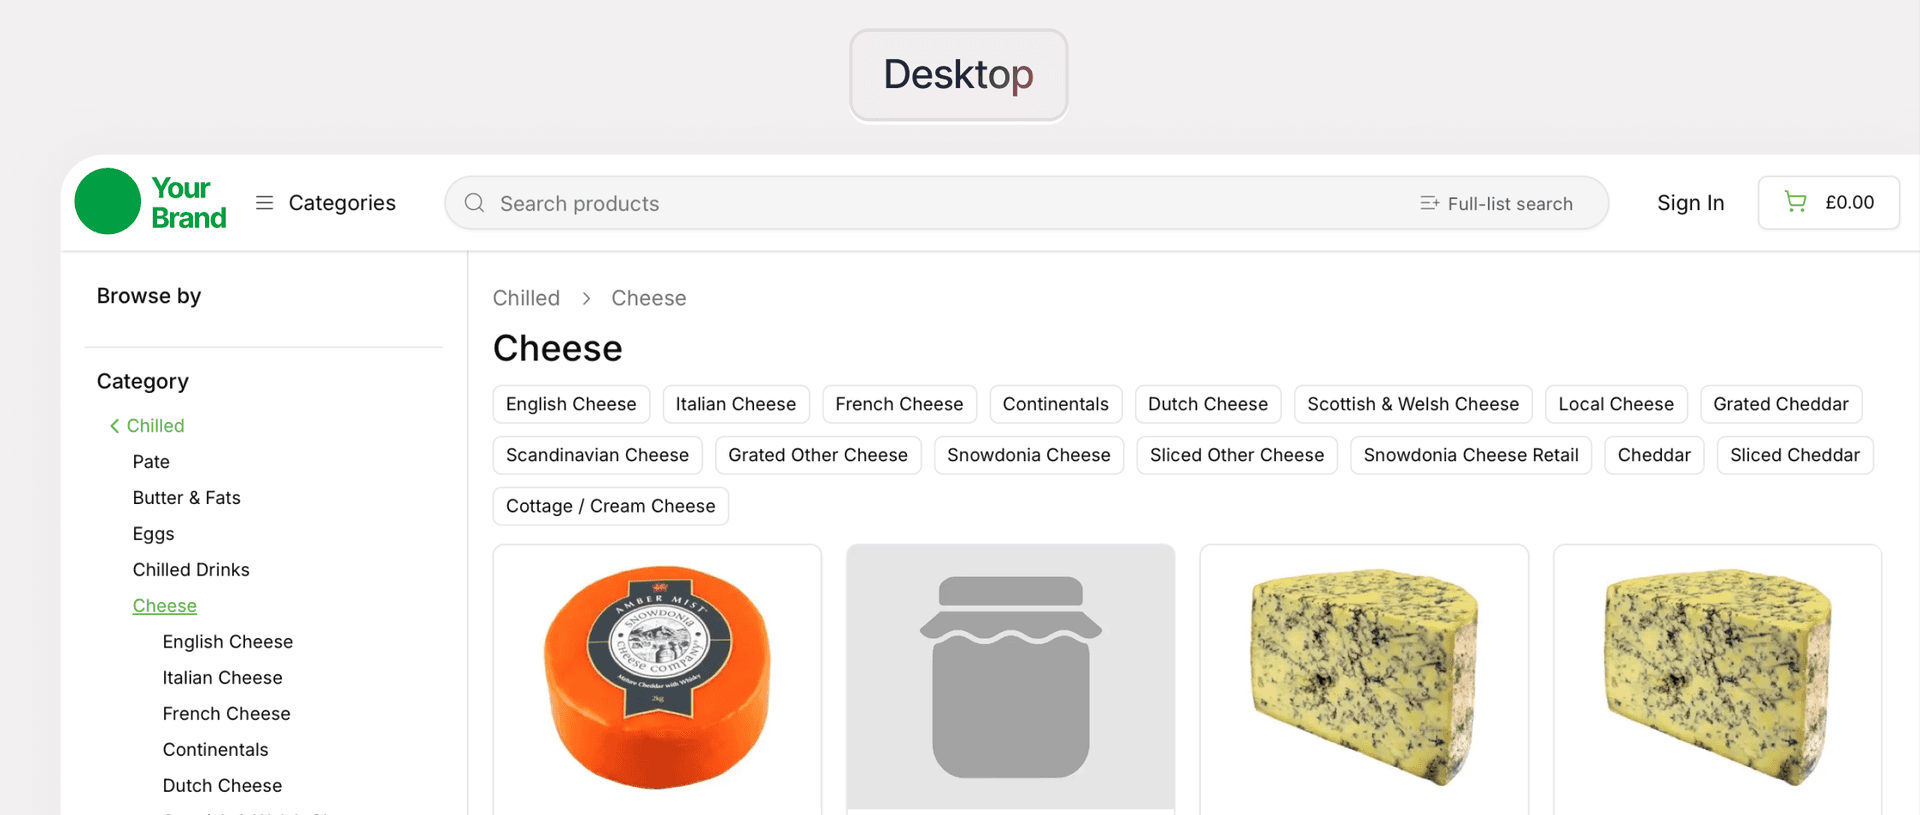1920x815 pixels.
Task: Select the Snowdonia Cheese Retail chip
Action: click(1470, 455)
